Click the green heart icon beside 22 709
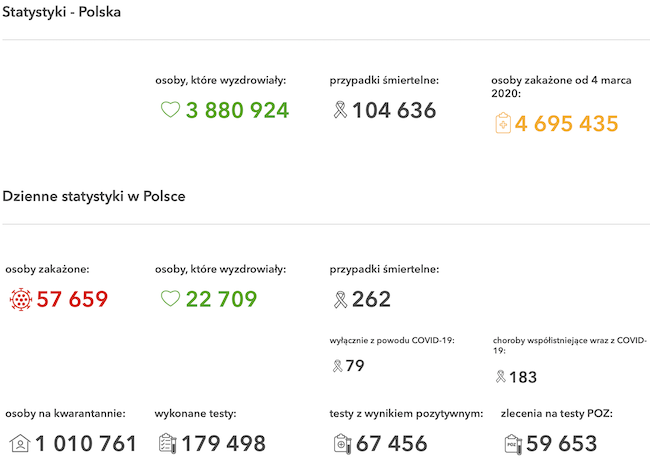Screen dimensions: 650x469 [170, 299]
